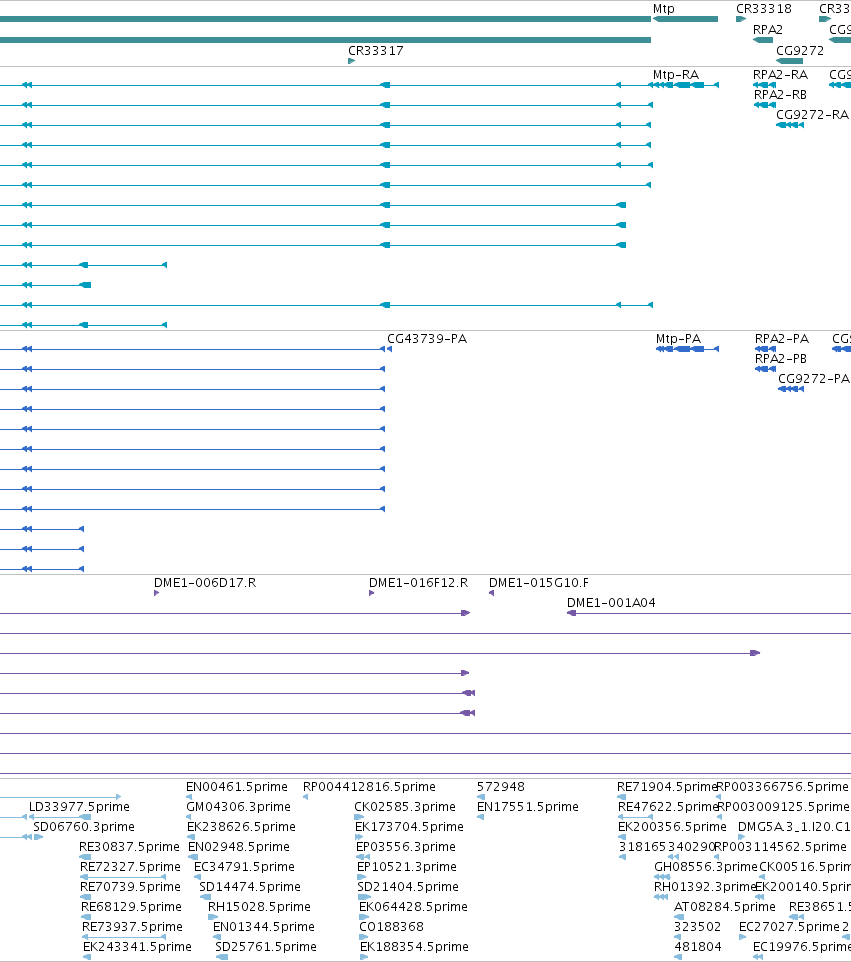Select the RE47622.5prime EST label
The height and width of the screenshot is (962, 851).
(668, 806)
